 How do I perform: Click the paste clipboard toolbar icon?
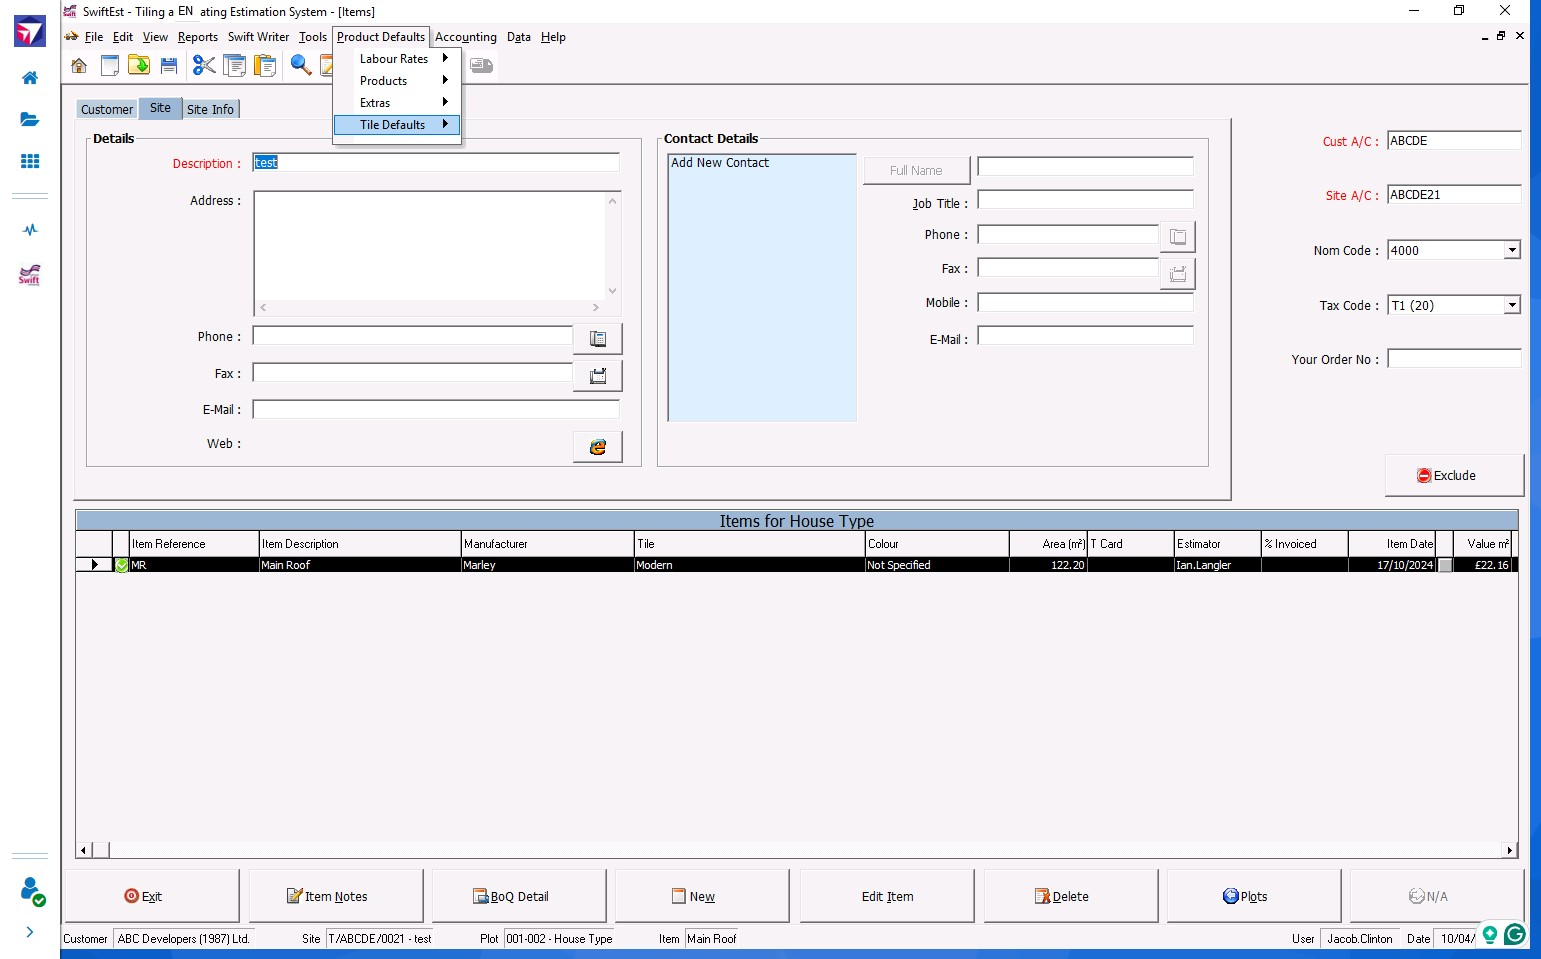265,66
